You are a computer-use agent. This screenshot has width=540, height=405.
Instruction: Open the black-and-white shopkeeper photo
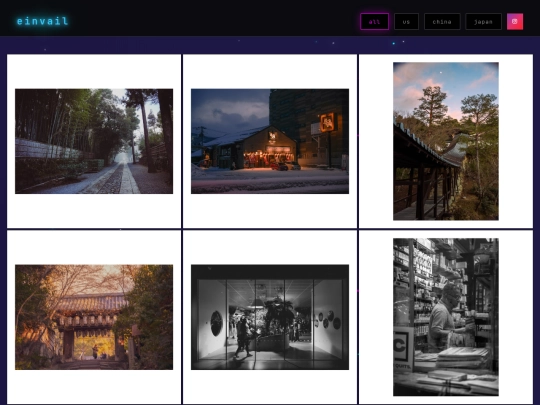pos(446,317)
